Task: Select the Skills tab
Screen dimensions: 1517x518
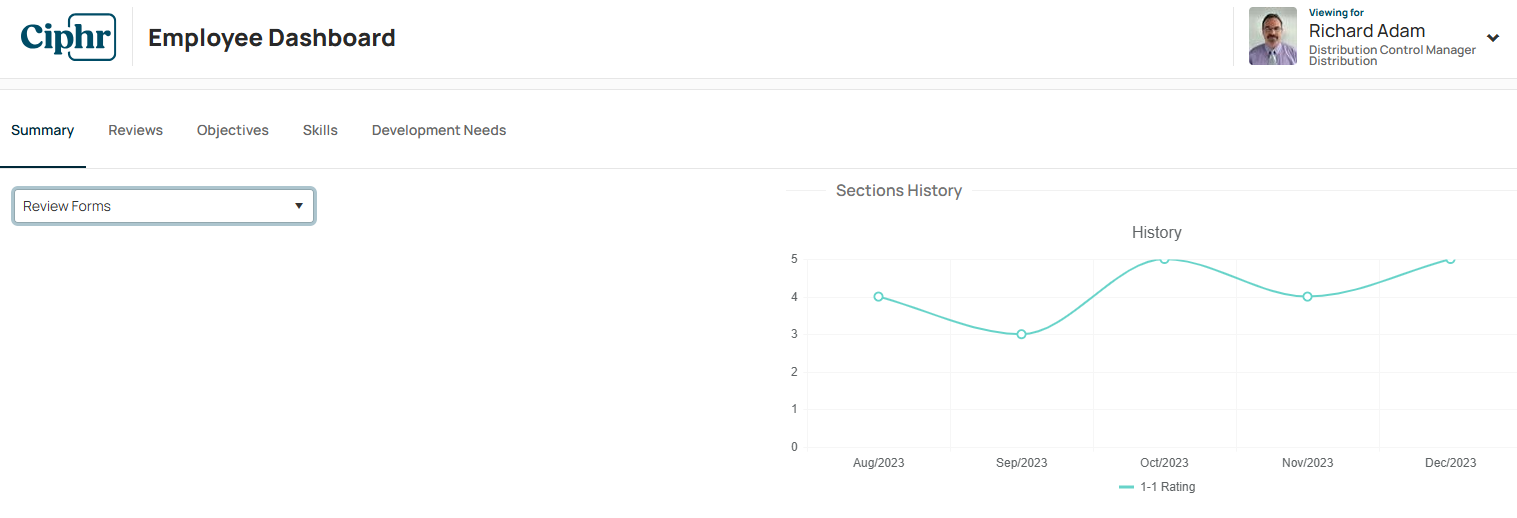Action: [x=320, y=130]
